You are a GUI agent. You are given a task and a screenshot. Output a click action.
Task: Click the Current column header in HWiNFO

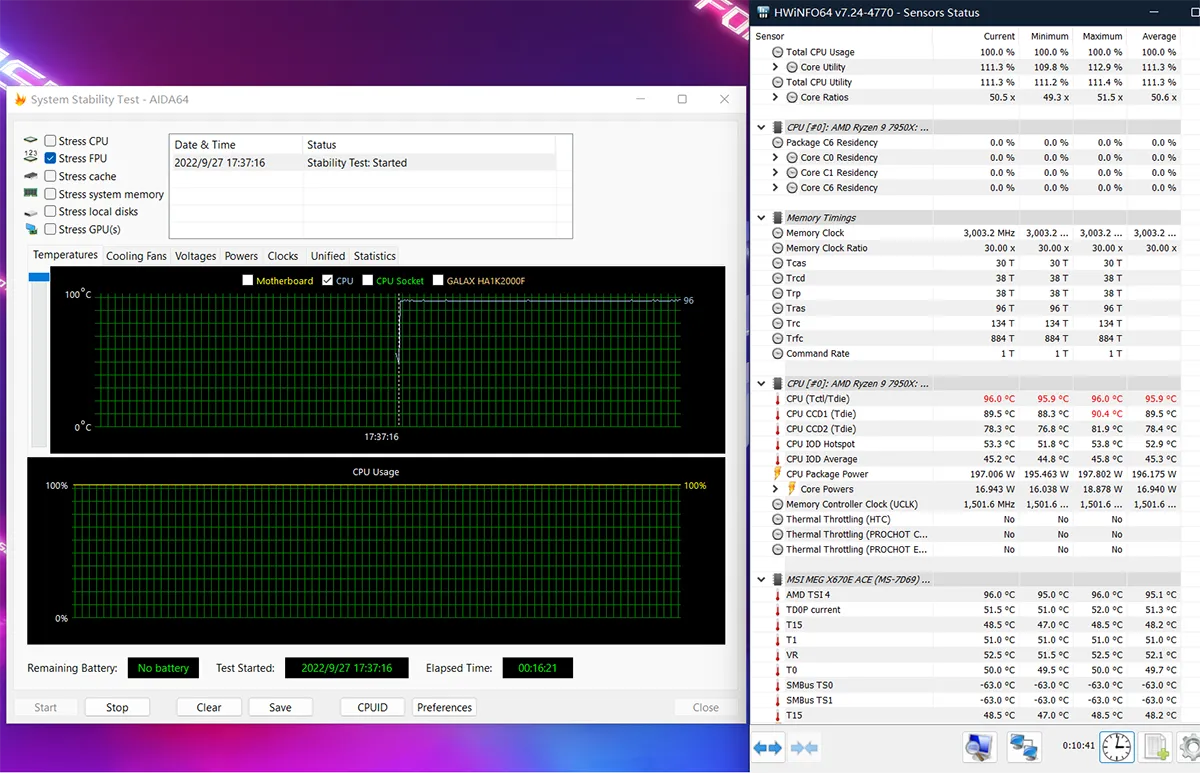(x=999, y=36)
